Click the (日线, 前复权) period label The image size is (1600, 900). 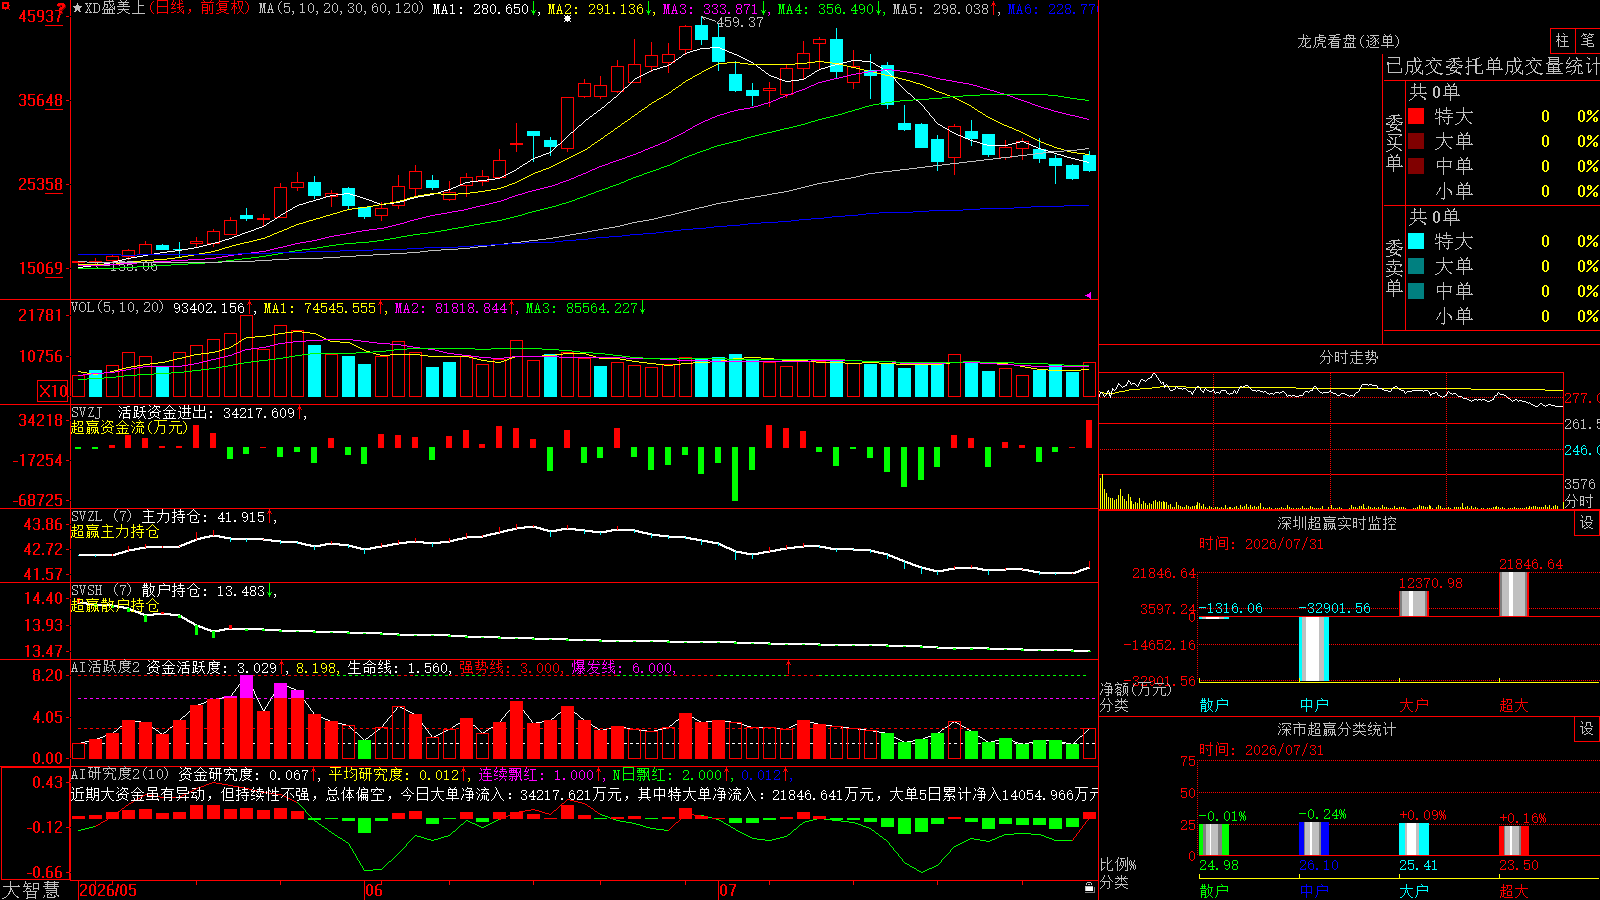click(200, 8)
